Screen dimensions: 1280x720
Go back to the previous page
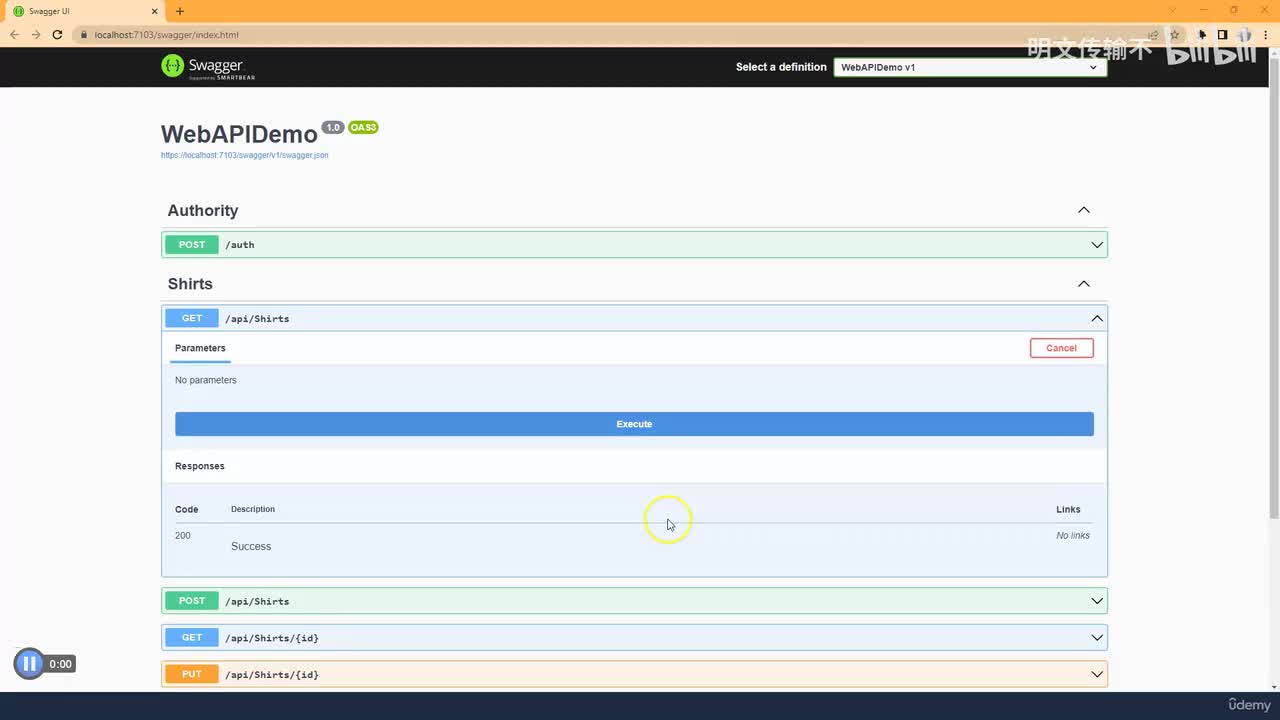[14, 35]
